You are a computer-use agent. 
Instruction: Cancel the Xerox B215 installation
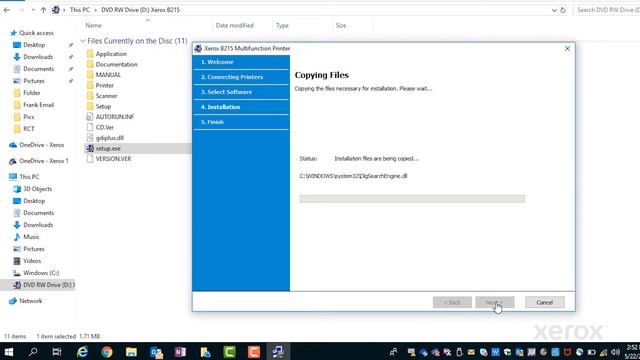pyautogui.click(x=544, y=302)
